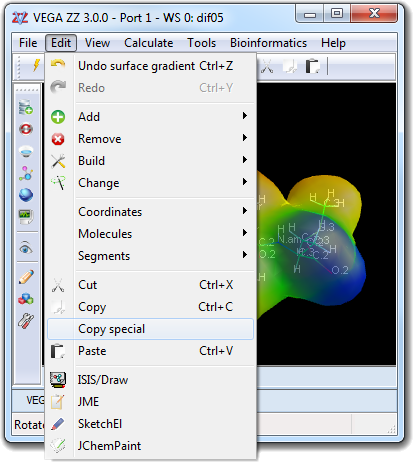Expand the Add submenu arrow
Screen dimensions: 413x462
[245, 116]
